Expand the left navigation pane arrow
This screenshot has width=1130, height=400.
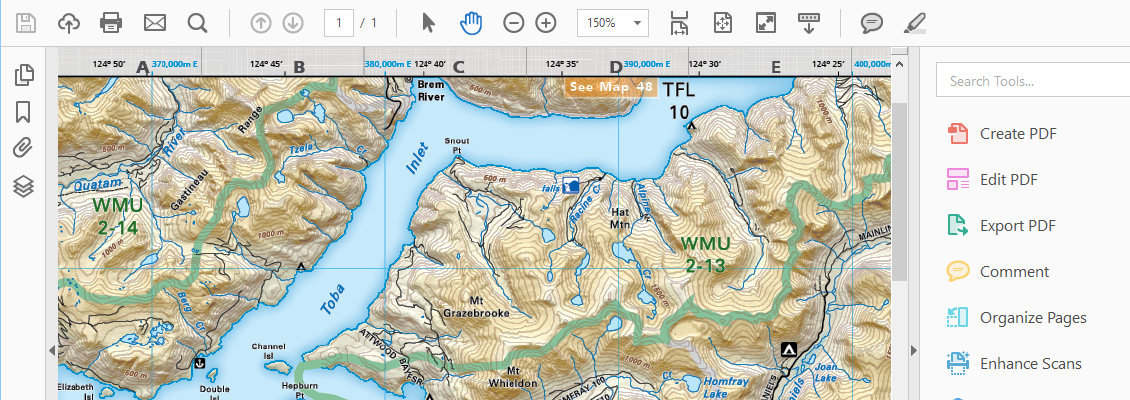[51, 350]
